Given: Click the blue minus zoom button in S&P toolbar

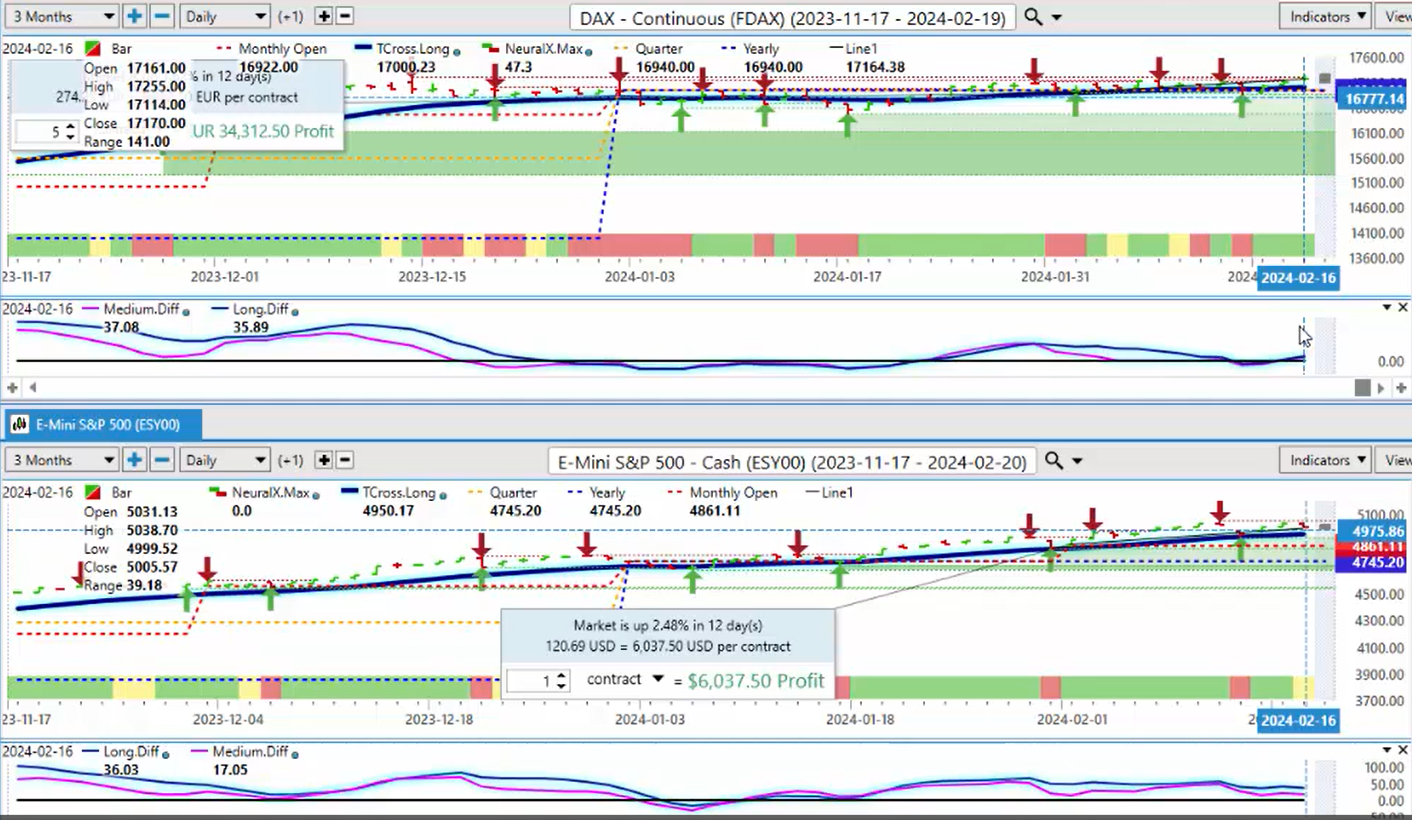Looking at the screenshot, I should [x=162, y=460].
